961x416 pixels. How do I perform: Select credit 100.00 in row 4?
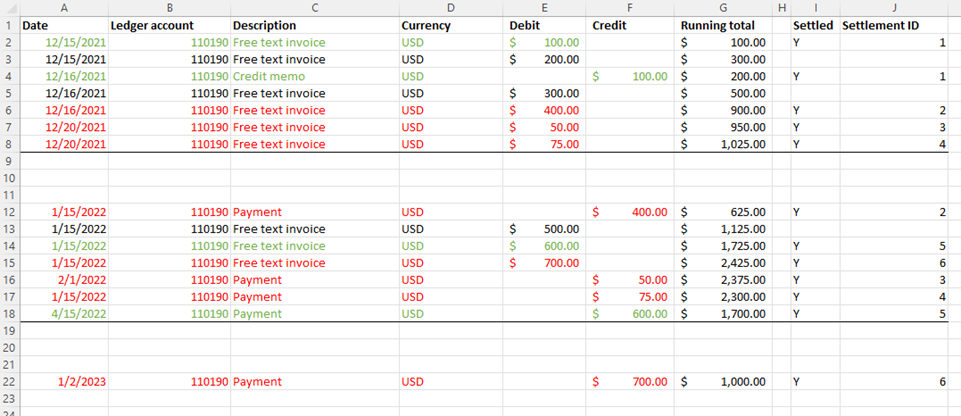pos(630,77)
